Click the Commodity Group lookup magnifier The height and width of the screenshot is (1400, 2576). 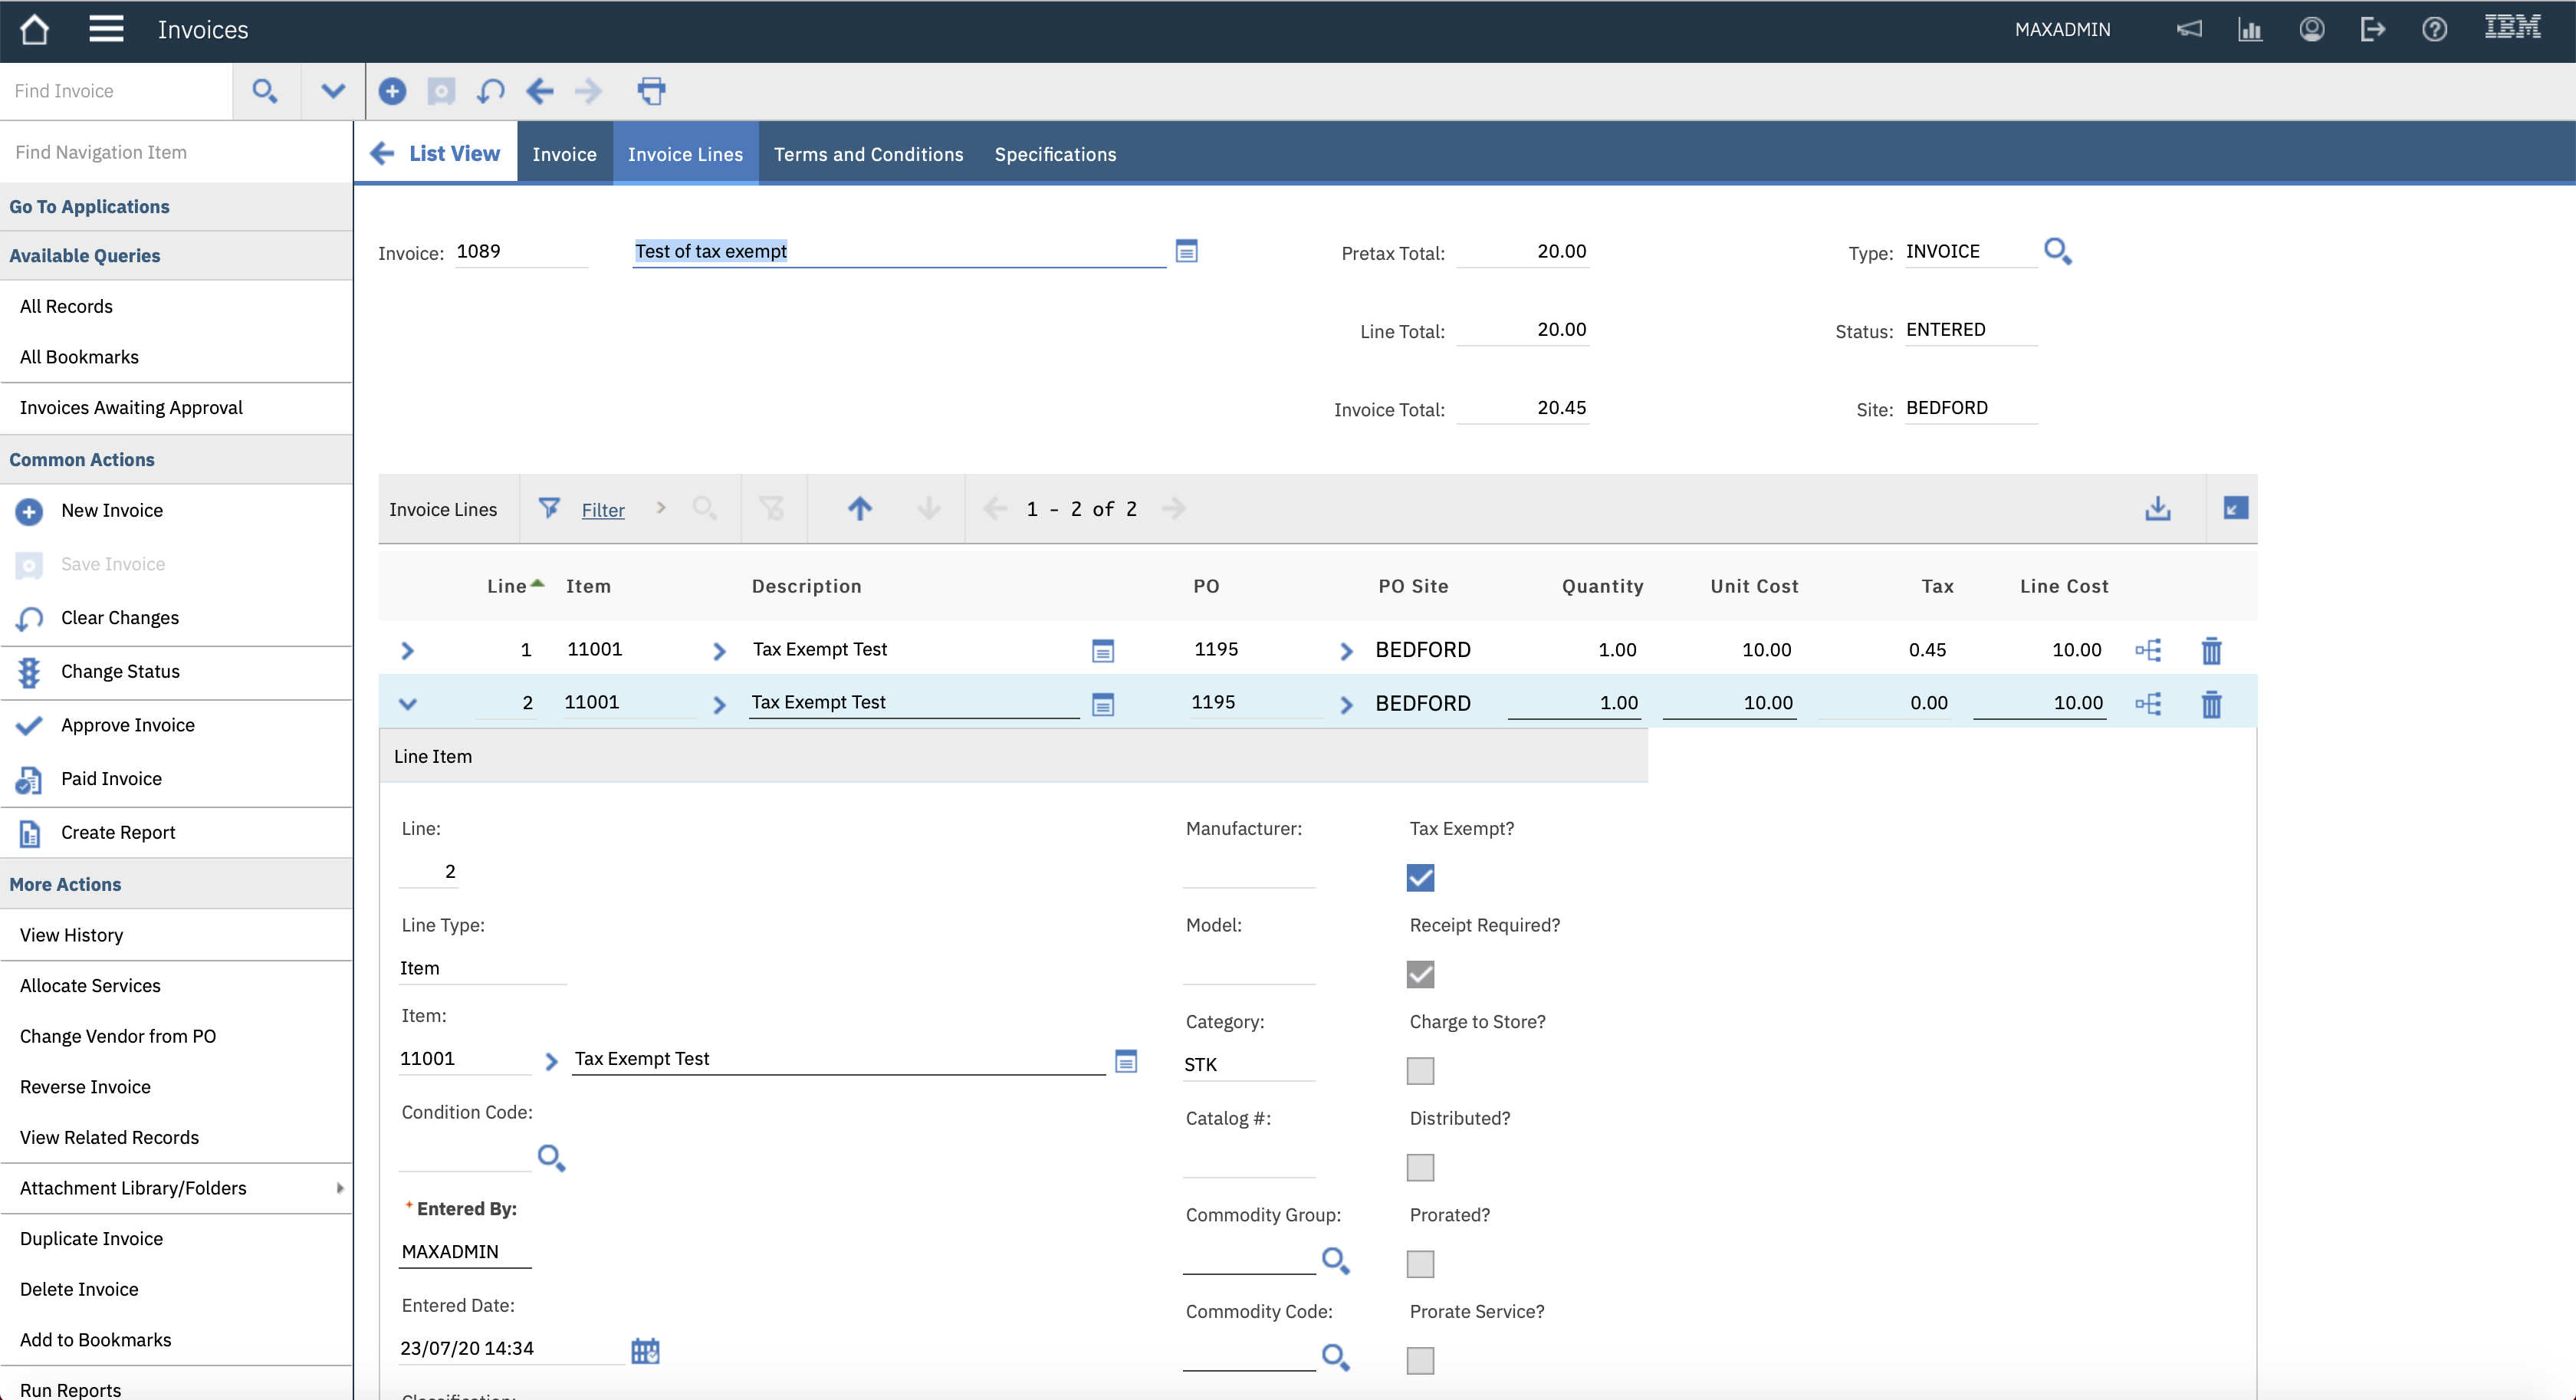1335,1260
